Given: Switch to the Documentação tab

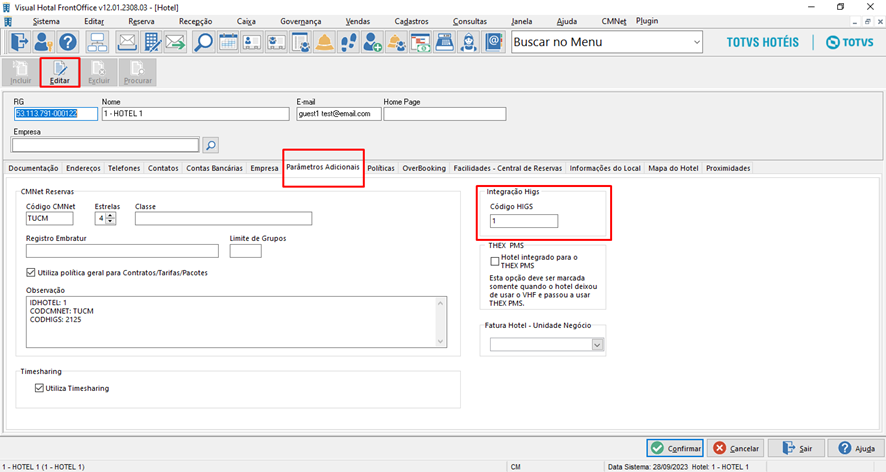Looking at the screenshot, I should click(33, 168).
